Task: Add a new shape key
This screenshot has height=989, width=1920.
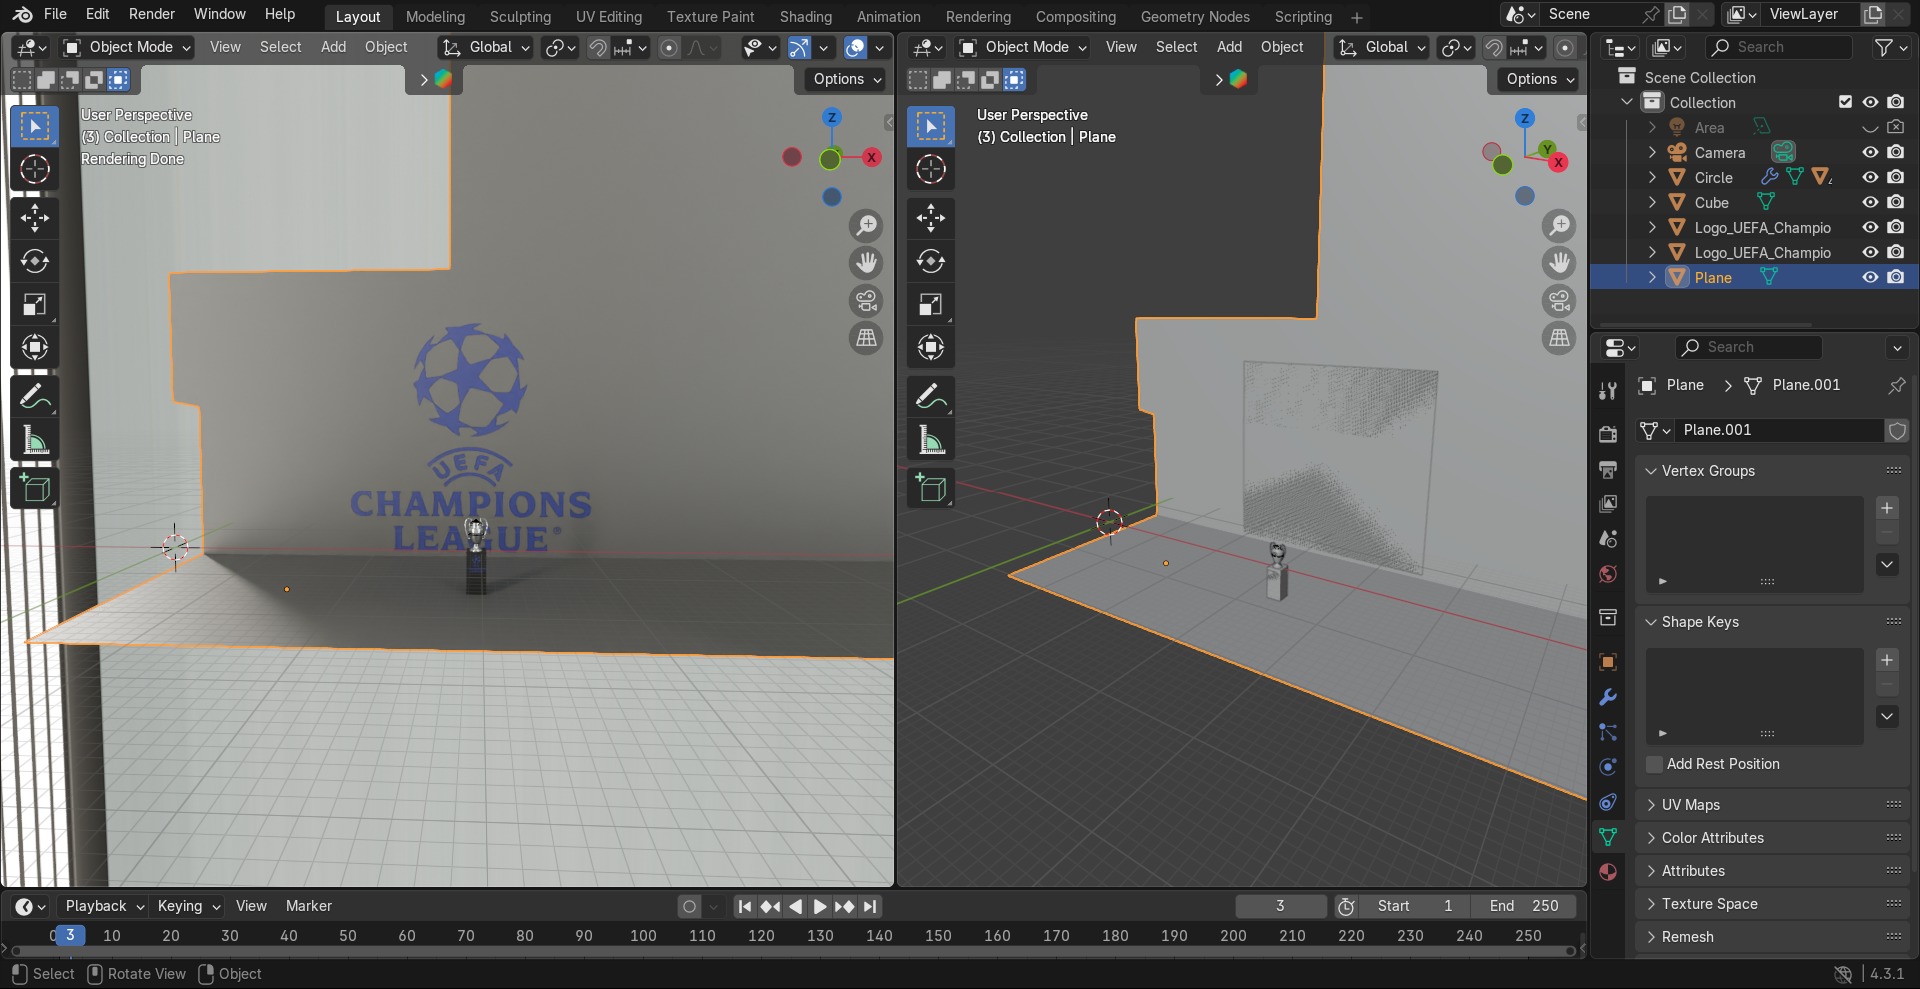Action: click(1887, 660)
